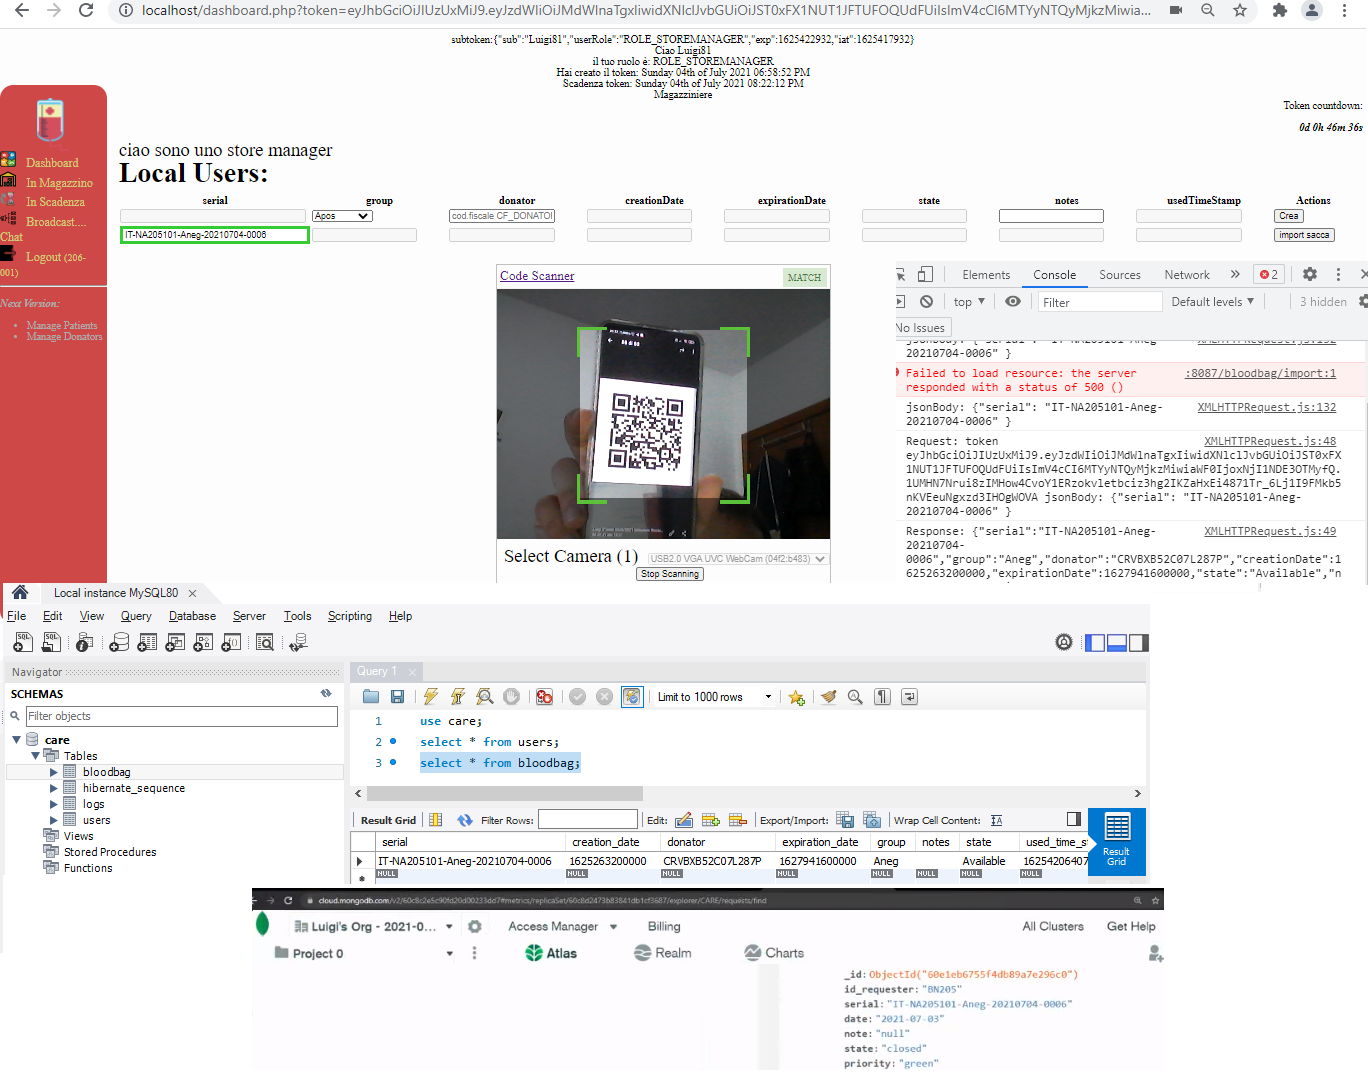Image resolution: width=1368 pixels, height=1074 pixels.
Task: Reload the page in the browser
Action: click(x=86, y=10)
